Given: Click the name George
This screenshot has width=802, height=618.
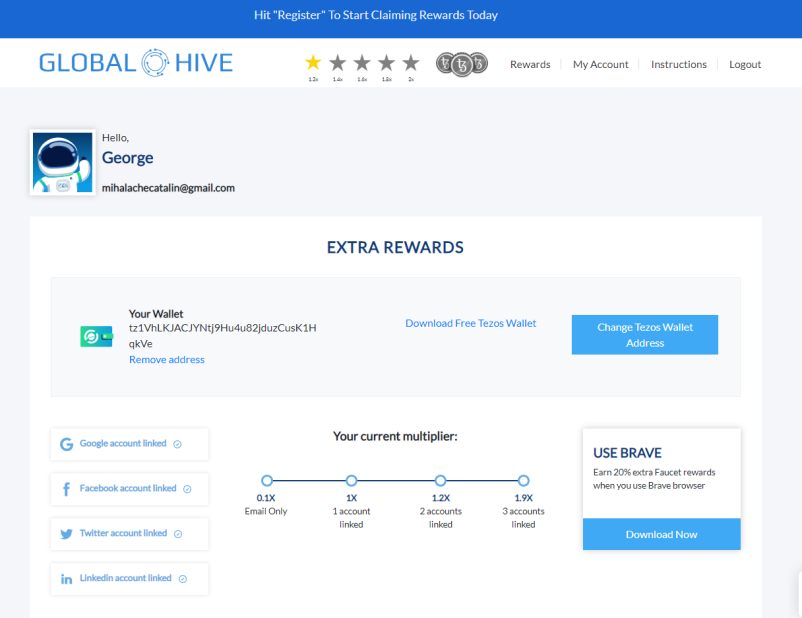Looking at the screenshot, I should (127, 158).
